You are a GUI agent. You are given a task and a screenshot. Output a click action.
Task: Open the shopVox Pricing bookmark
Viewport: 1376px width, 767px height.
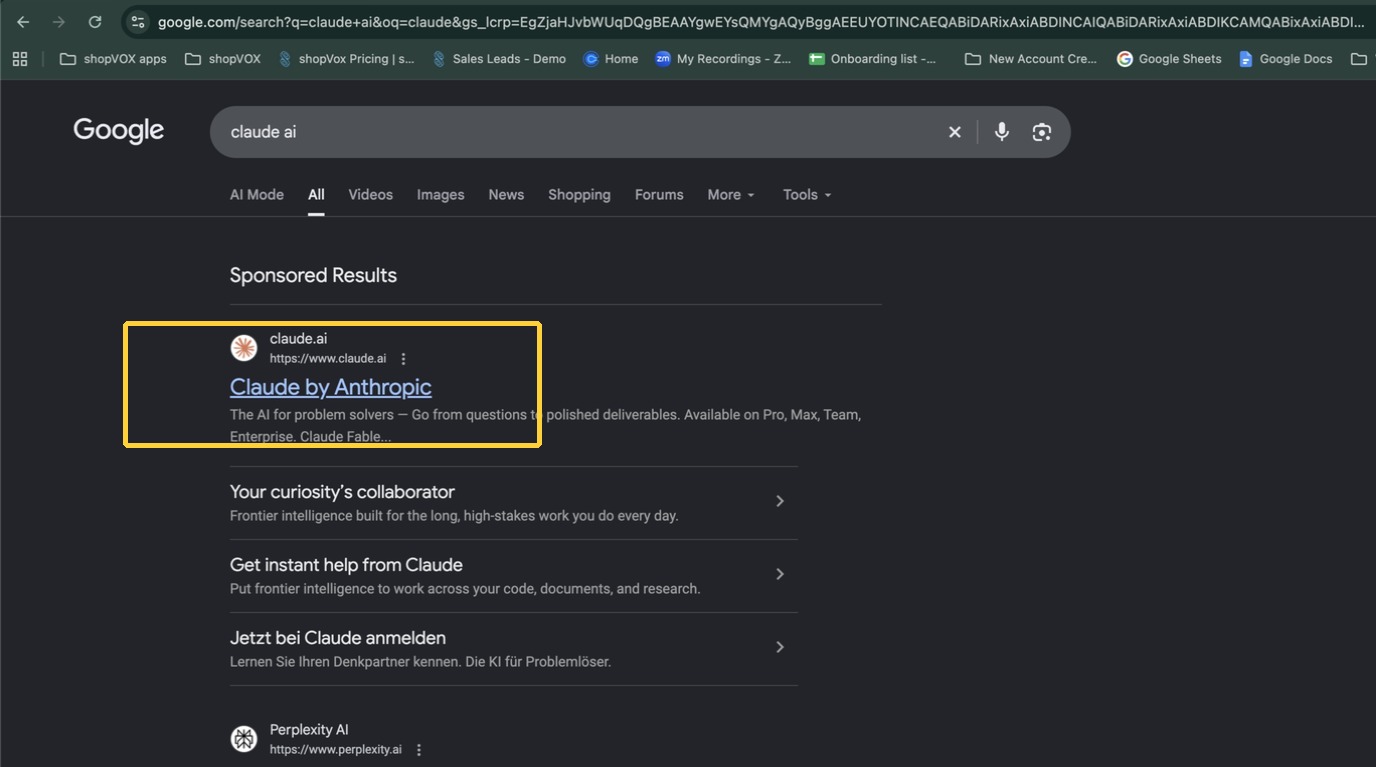tap(346, 59)
